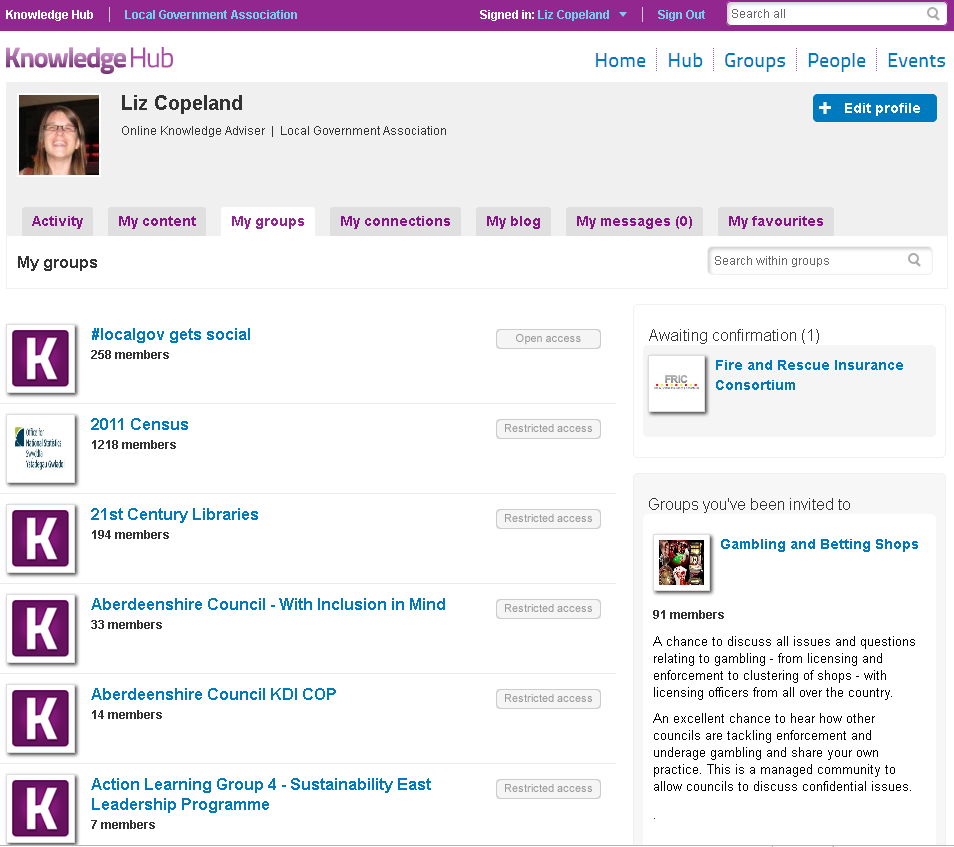The image size is (954, 847).
Task: Open the 2011 Census group logo
Action: [41, 448]
